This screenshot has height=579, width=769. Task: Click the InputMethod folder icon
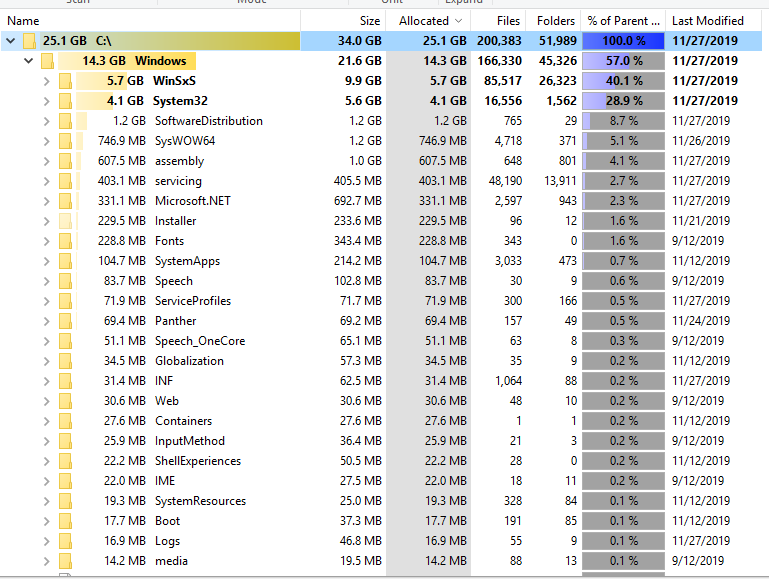tap(65, 441)
